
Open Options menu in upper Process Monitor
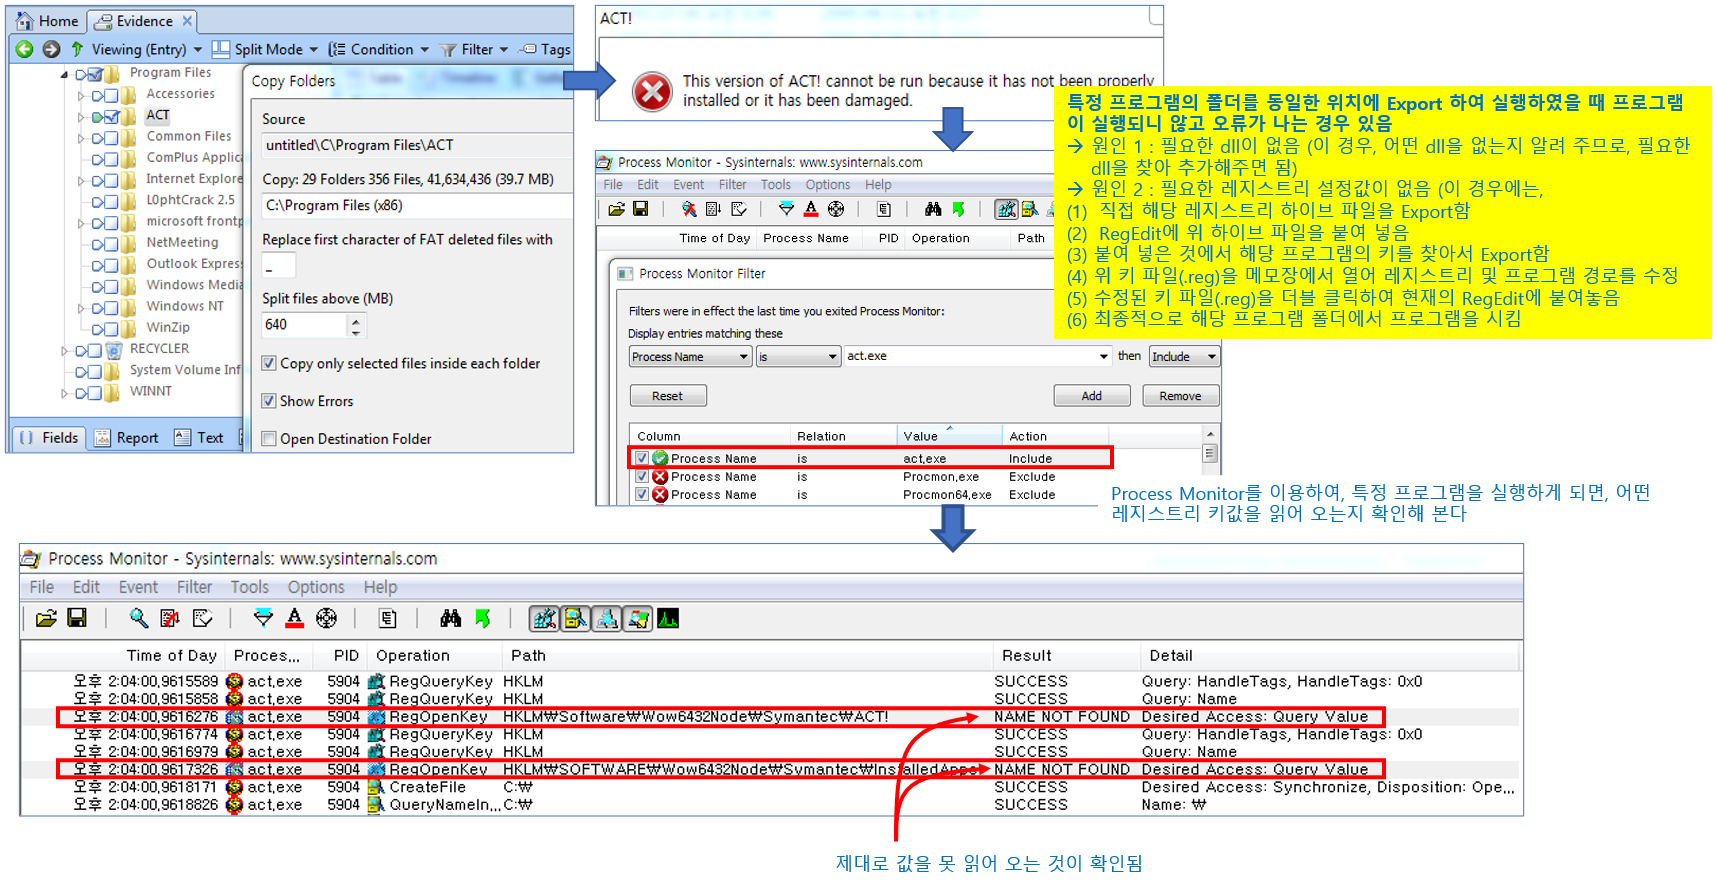(828, 185)
